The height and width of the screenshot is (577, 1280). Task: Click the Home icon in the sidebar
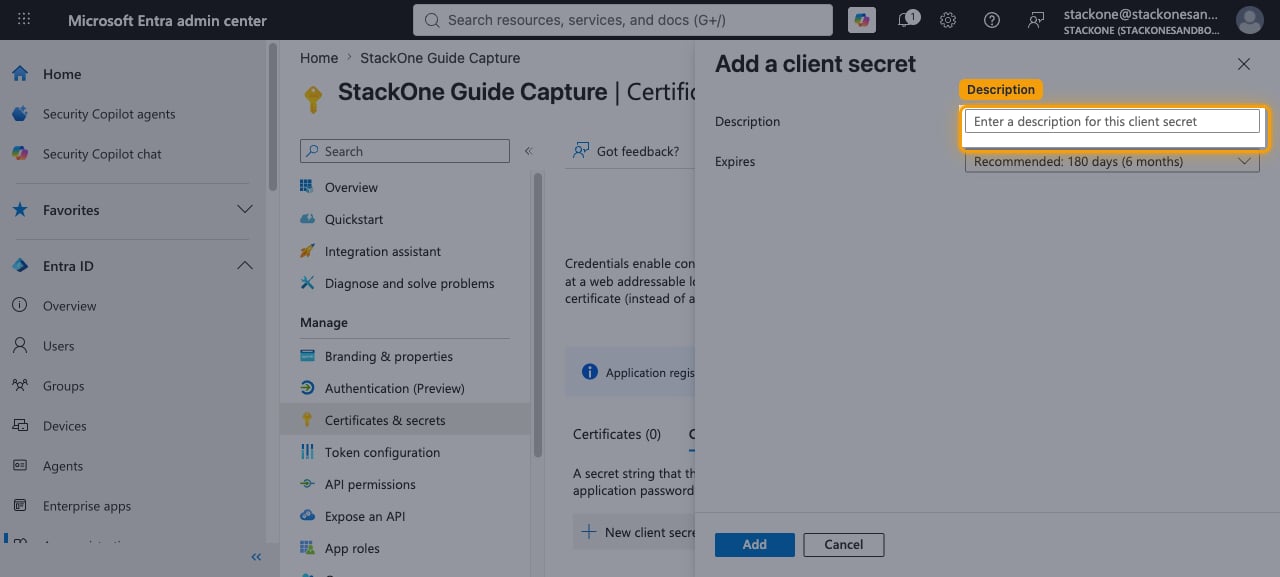pyautogui.click(x=19, y=74)
